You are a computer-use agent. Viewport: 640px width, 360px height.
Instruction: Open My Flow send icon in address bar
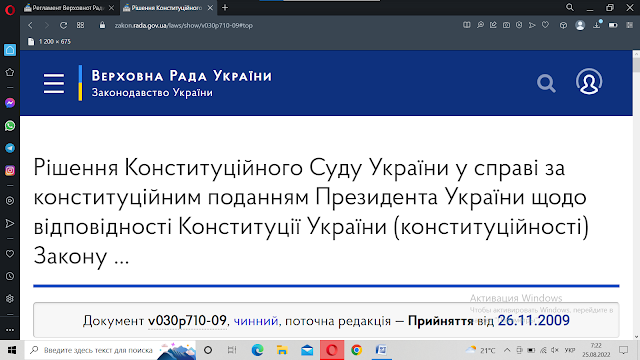[532, 25]
